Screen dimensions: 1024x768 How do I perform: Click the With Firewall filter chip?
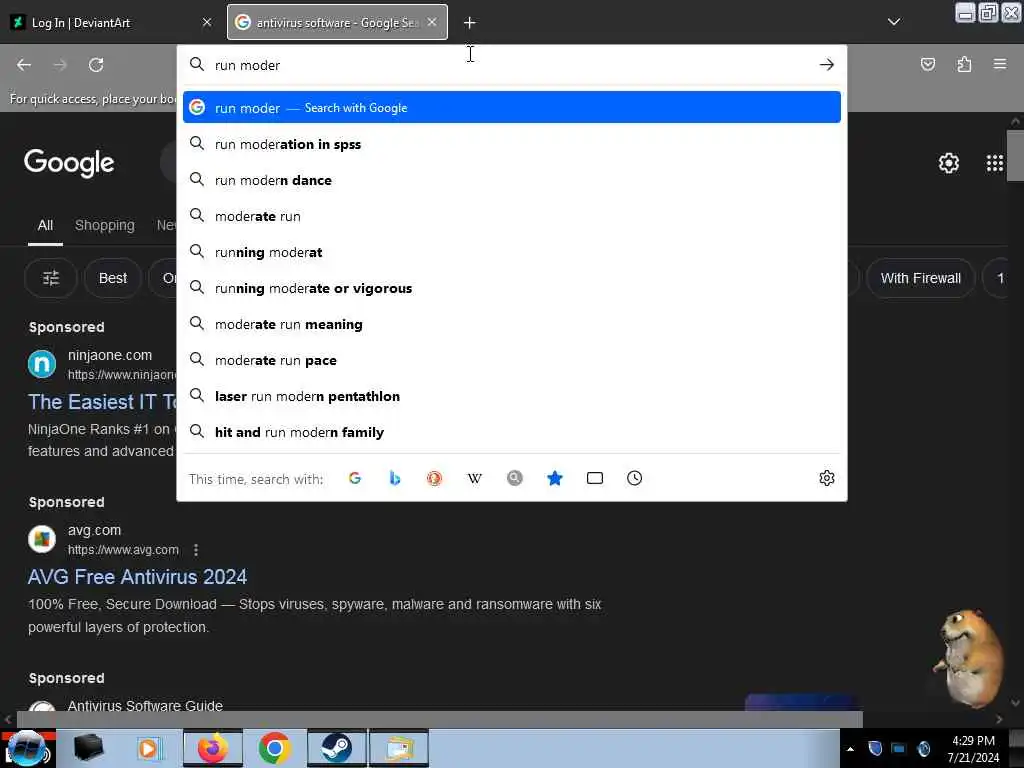[920, 278]
